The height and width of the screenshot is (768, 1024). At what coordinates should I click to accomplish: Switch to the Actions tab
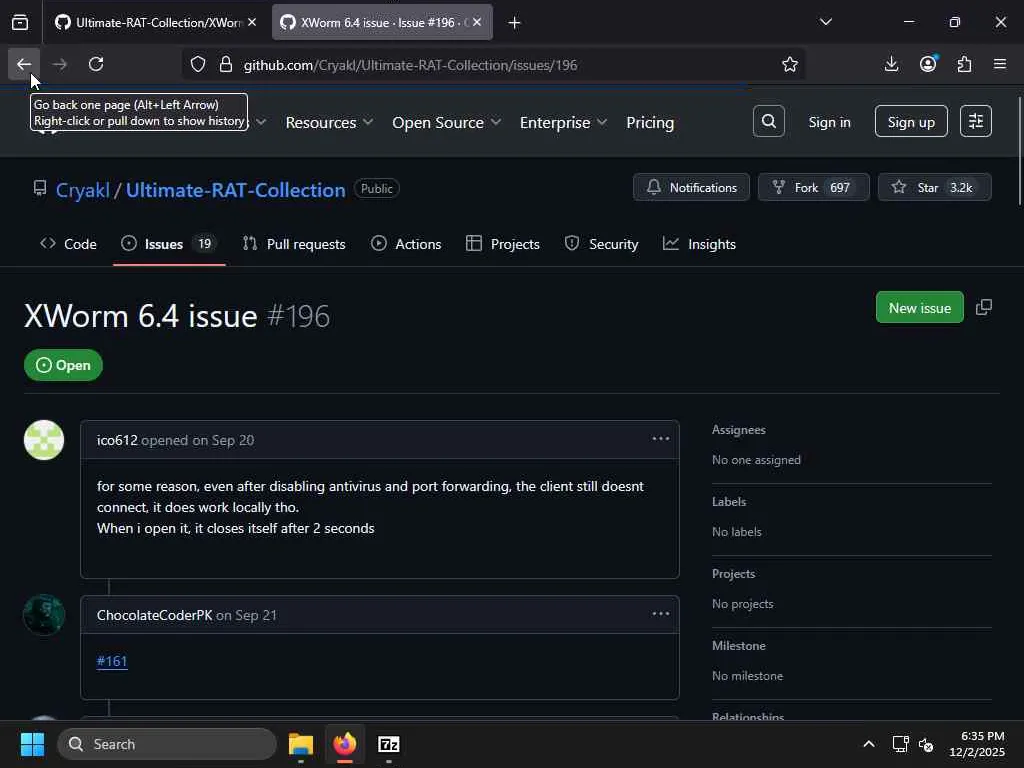click(x=406, y=244)
